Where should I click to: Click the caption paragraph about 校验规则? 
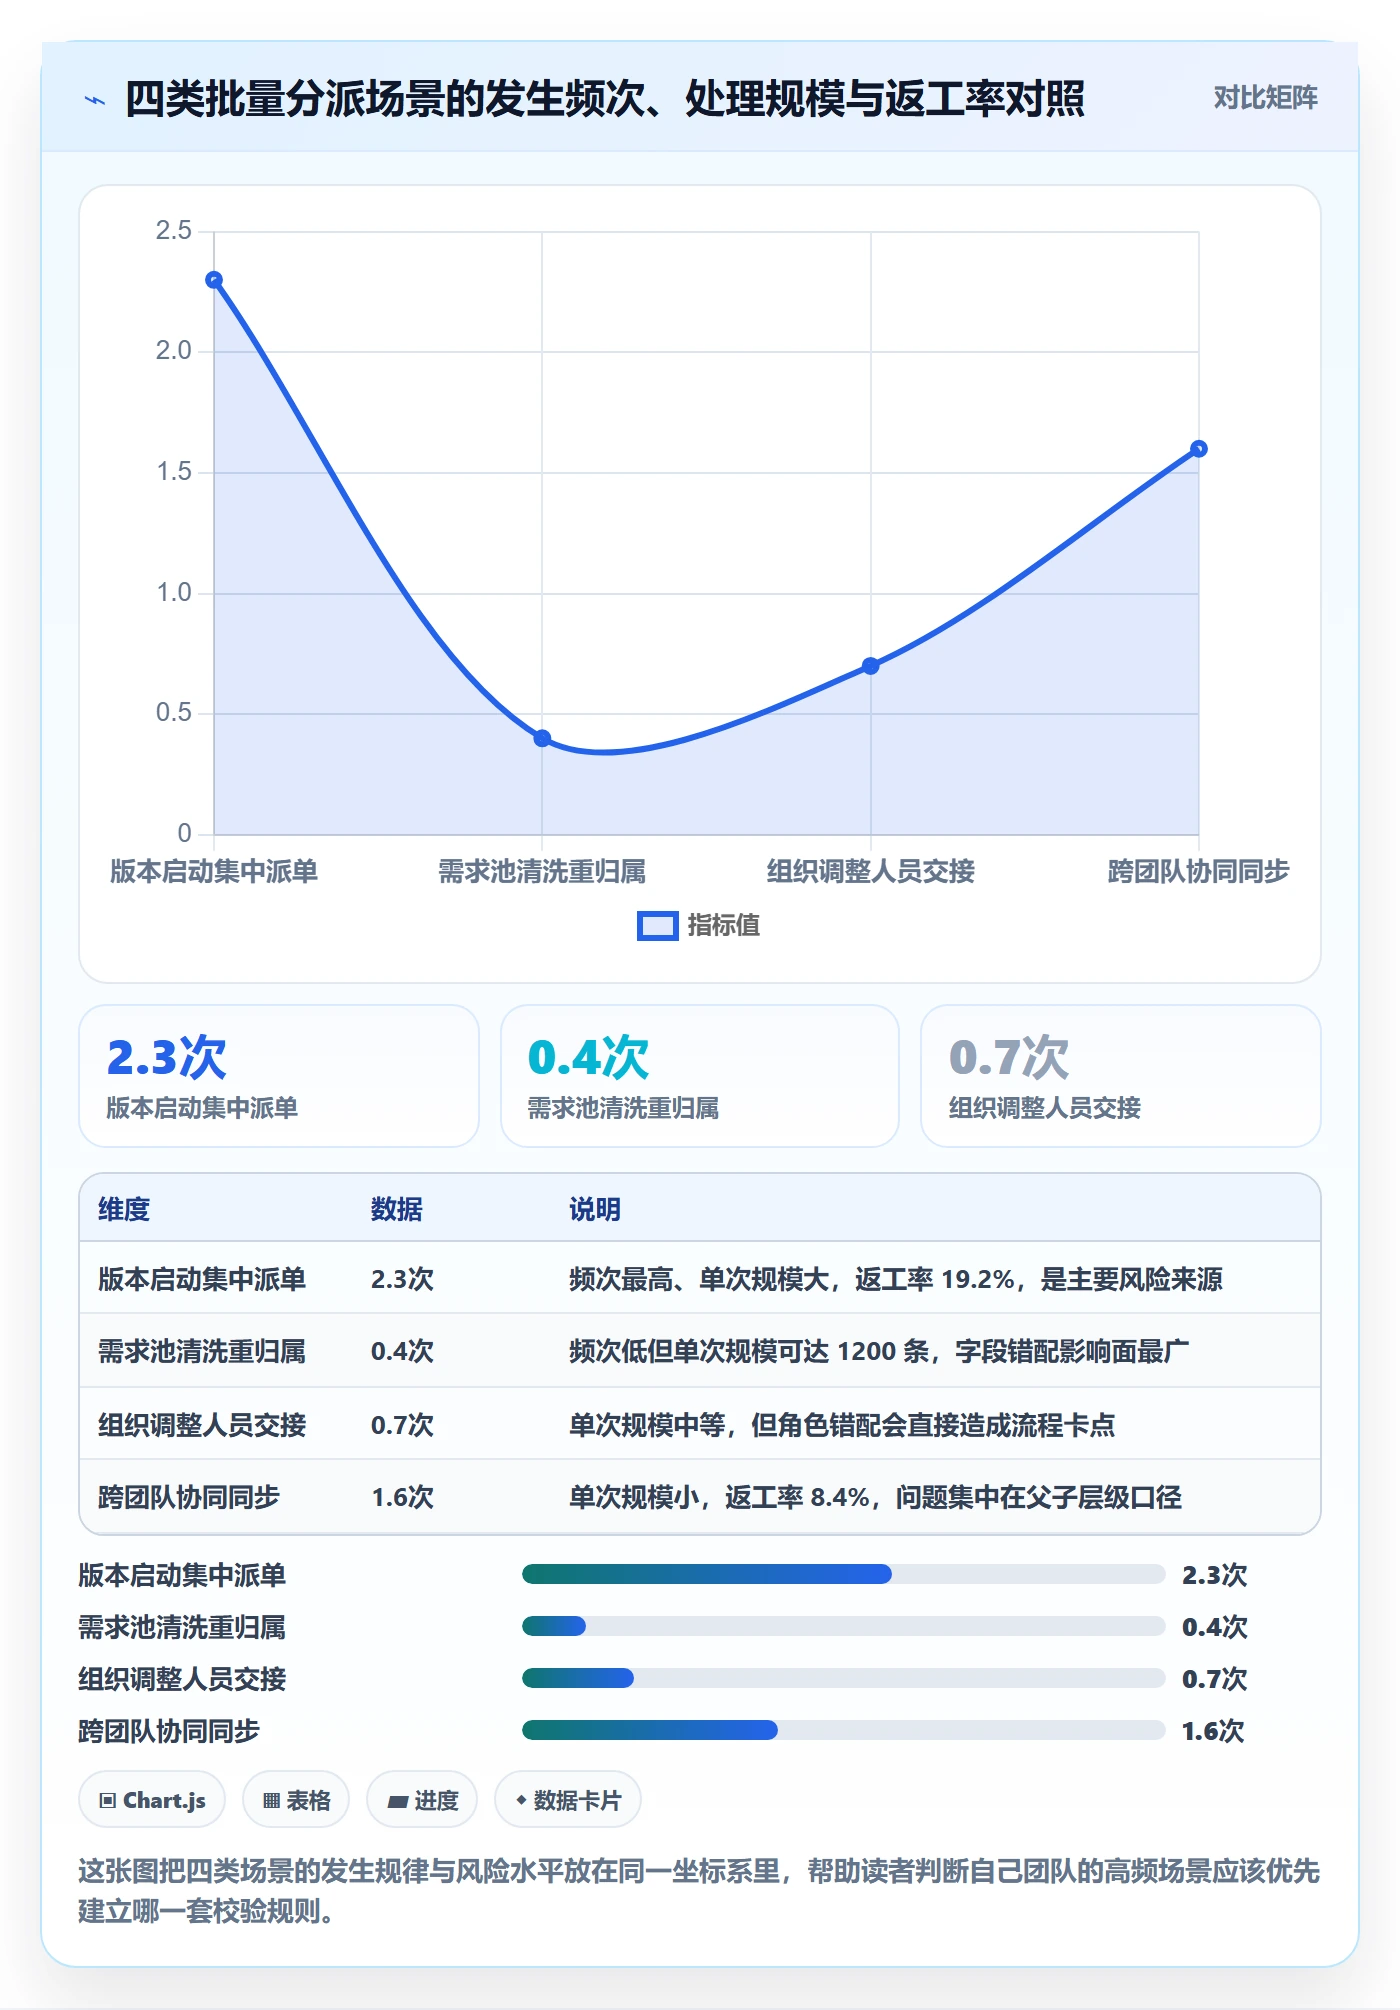(699, 1892)
